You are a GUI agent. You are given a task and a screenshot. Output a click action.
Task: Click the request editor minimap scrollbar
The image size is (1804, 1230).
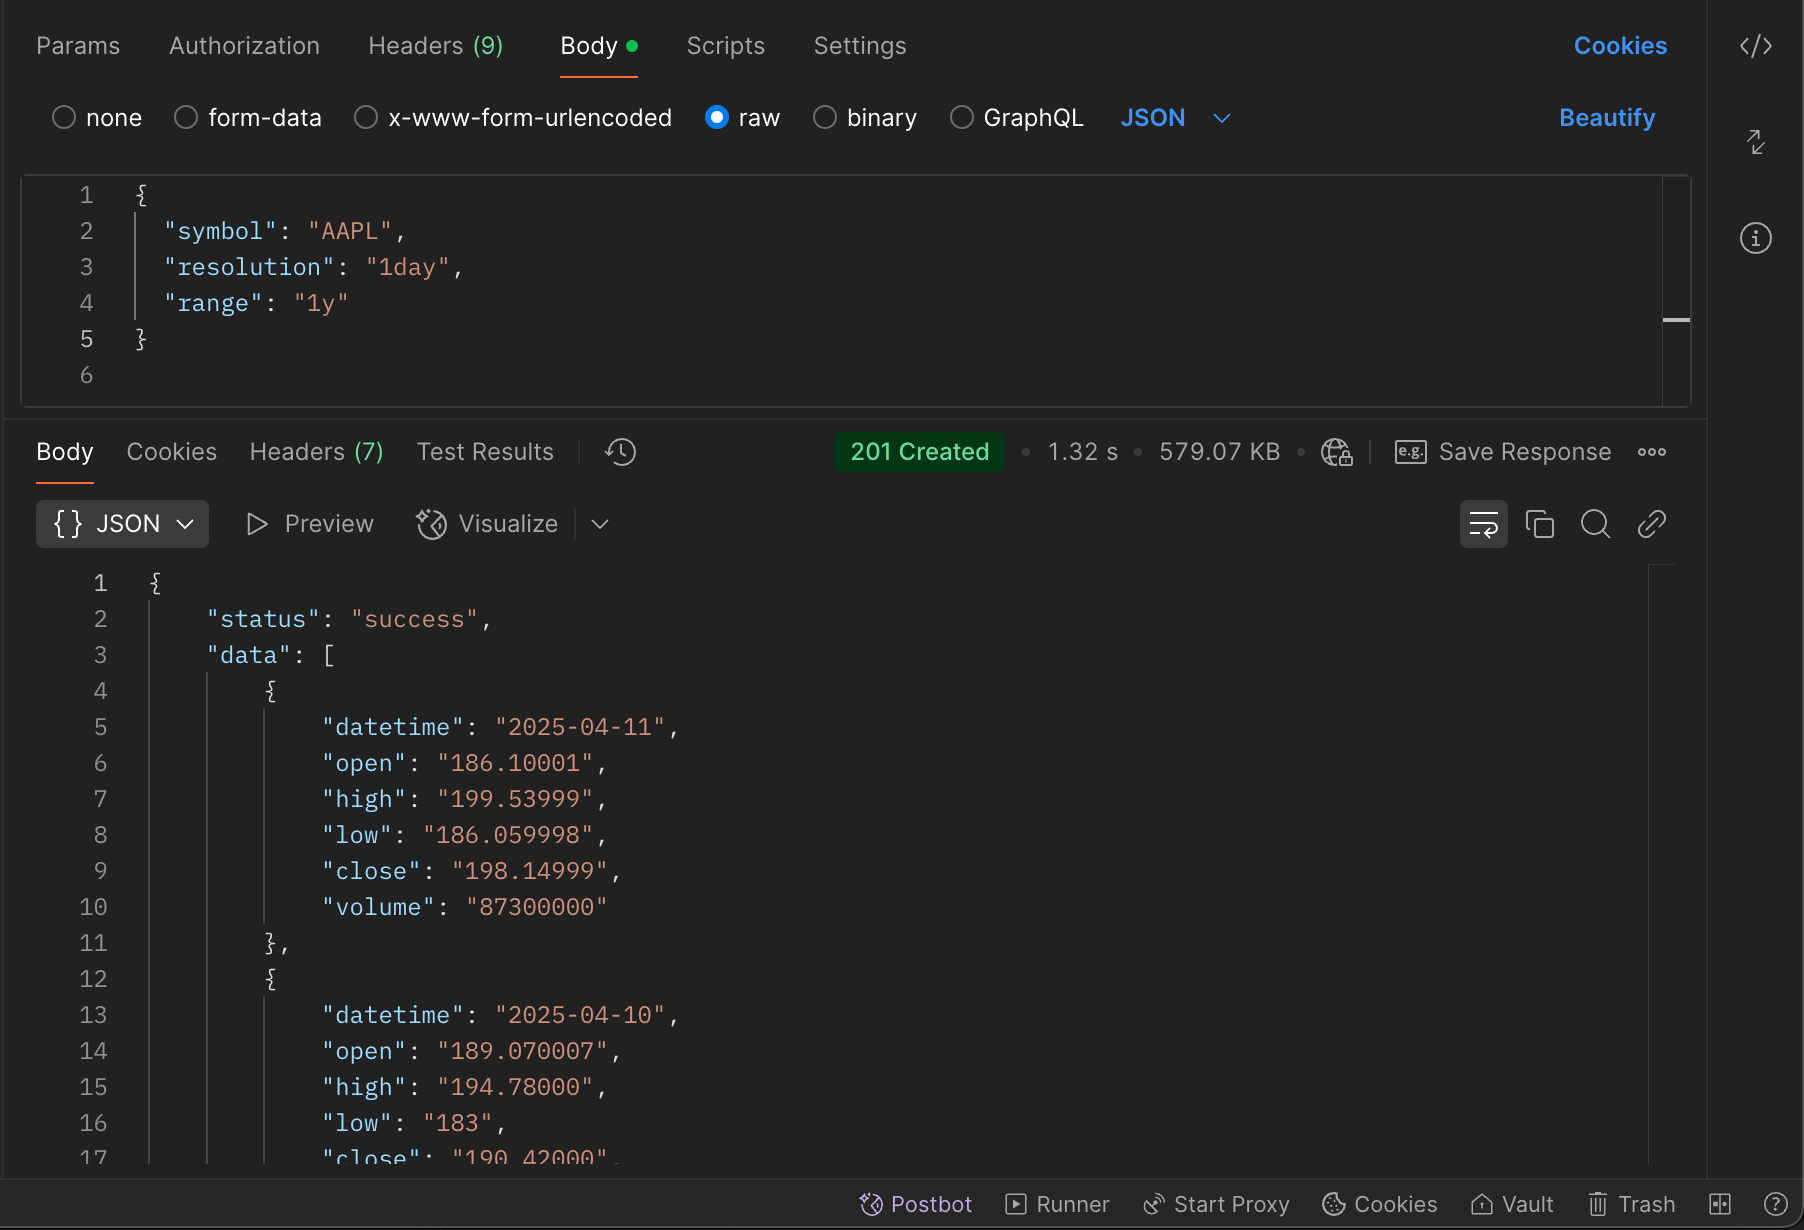(x=1676, y=291)
